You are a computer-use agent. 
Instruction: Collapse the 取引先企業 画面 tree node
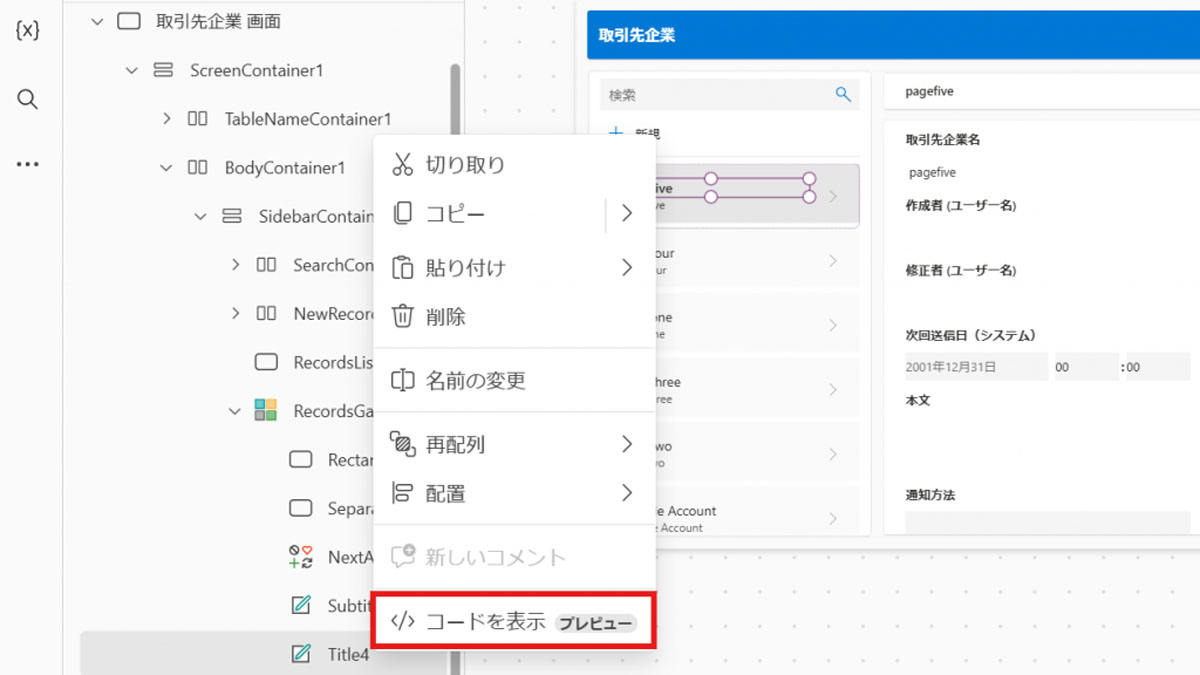(96, 20)
